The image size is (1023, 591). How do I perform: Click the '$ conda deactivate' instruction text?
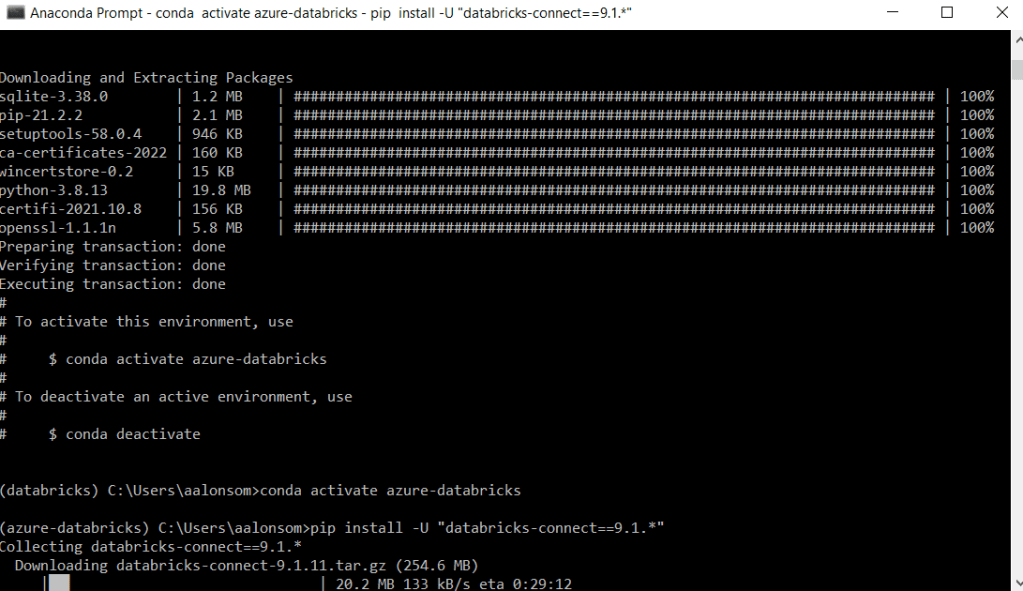point(132,434)
